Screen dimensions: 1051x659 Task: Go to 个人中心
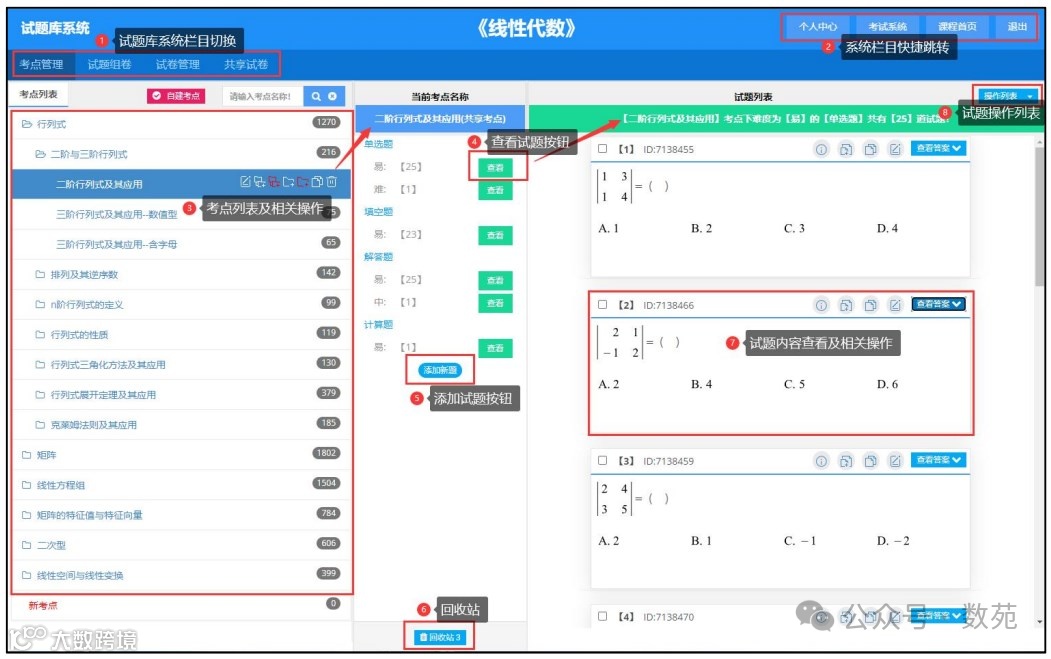coord(818,27)
